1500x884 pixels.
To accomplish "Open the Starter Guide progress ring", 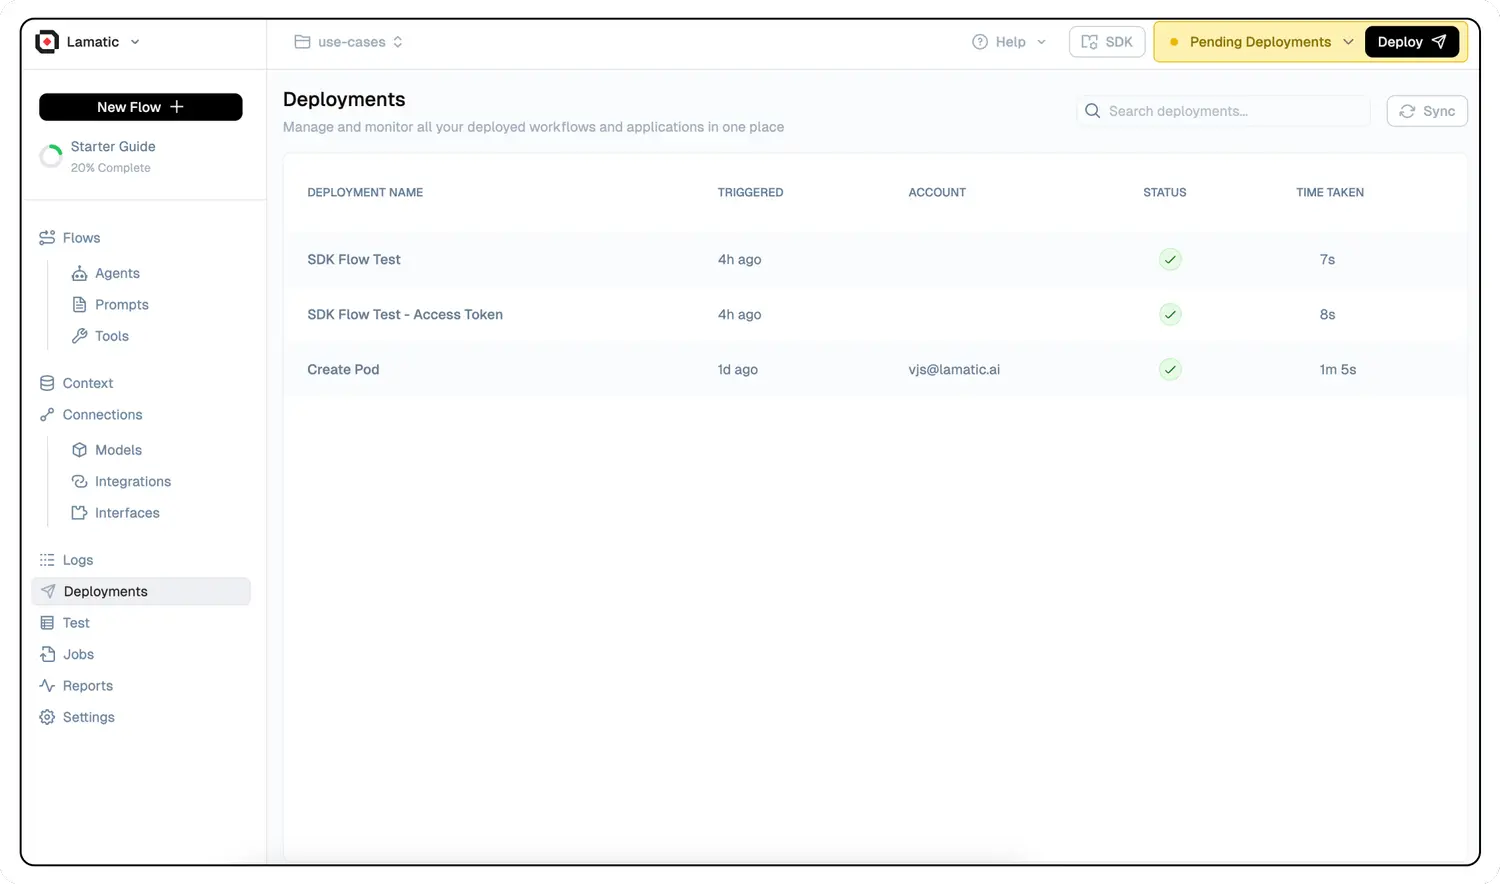I will pos(50,157).
